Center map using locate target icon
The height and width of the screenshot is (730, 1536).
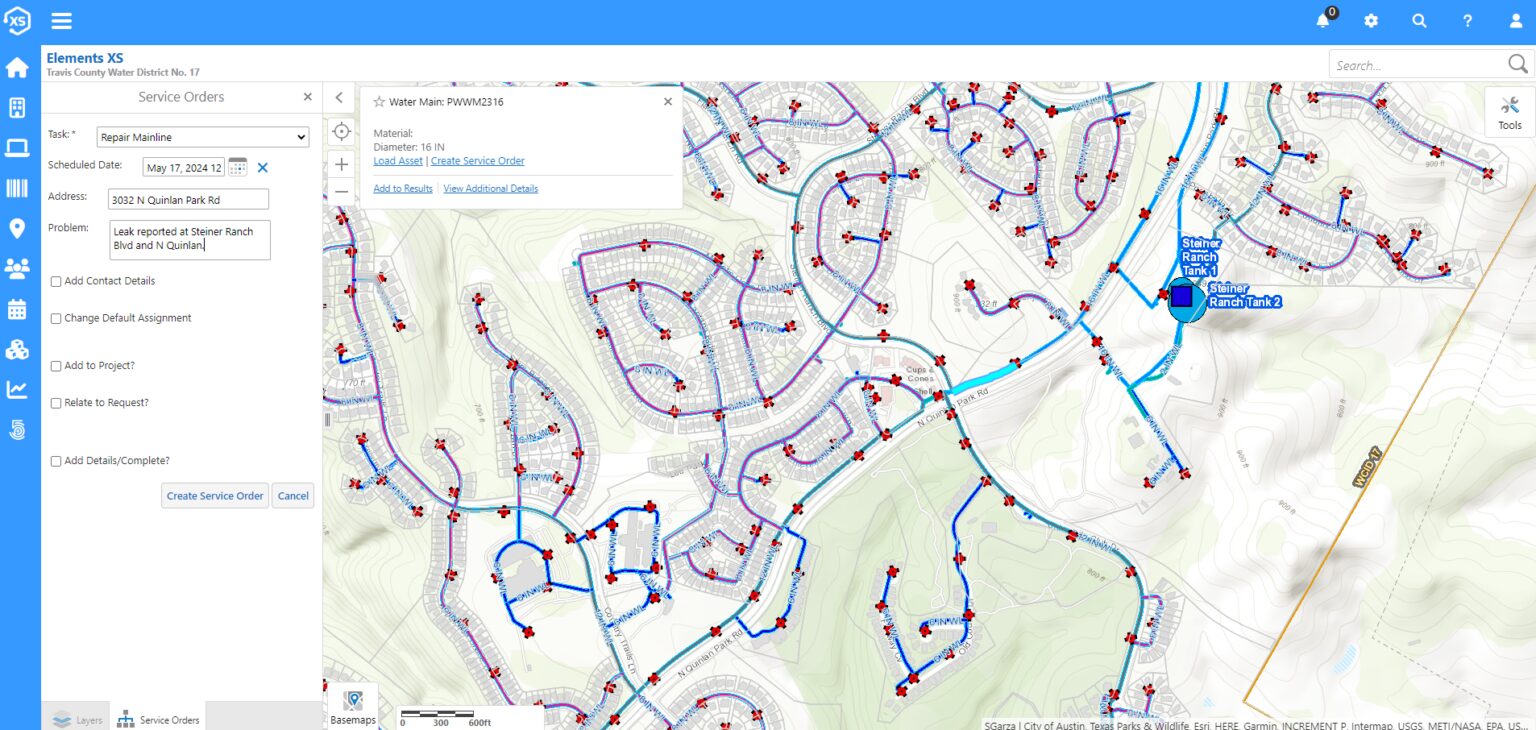click(x=342, y=131)
